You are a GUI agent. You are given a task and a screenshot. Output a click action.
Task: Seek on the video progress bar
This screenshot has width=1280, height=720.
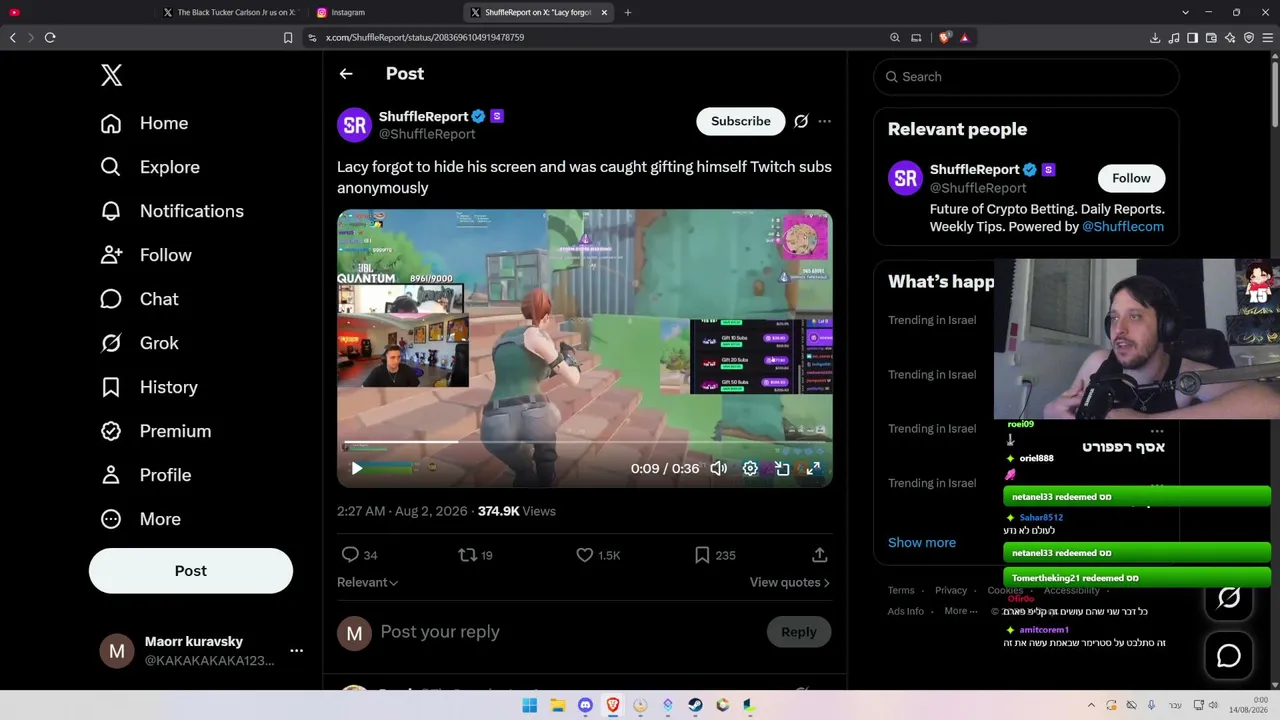tap(584, 442)
